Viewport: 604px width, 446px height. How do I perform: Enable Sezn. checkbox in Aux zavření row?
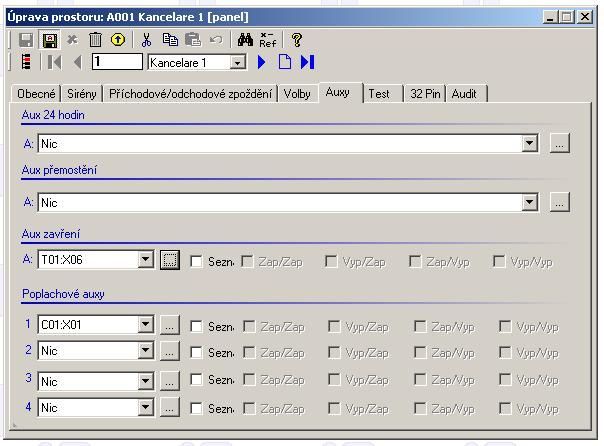point(197,262)
